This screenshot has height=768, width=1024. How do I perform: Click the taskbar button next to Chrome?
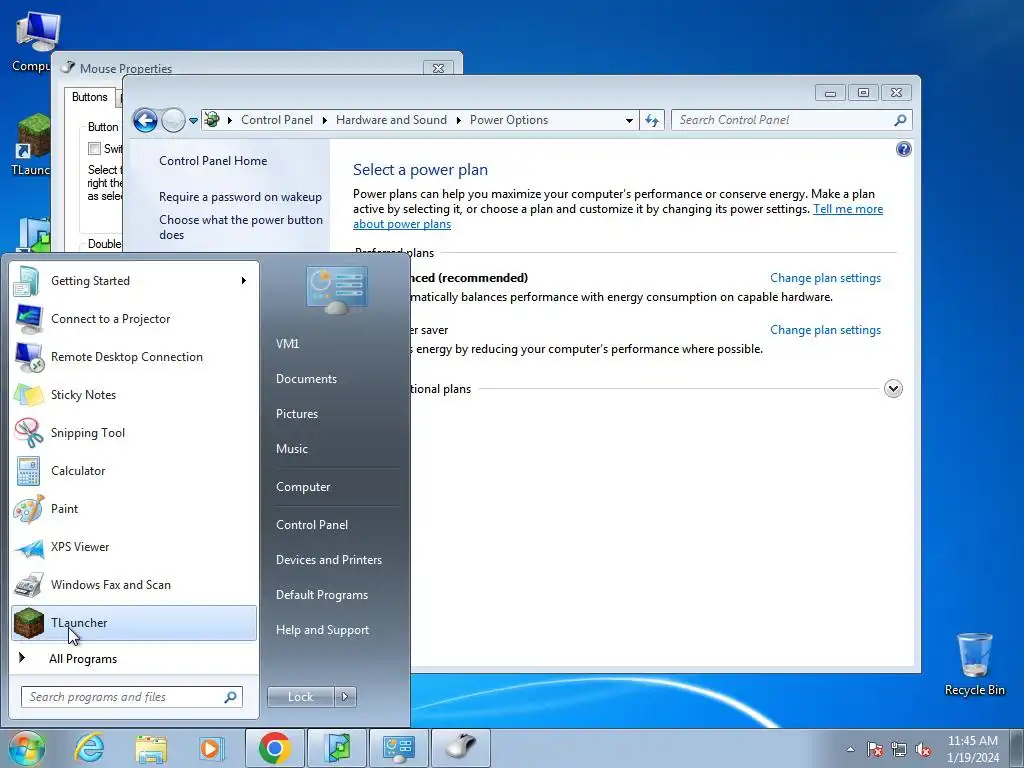tap(336, 748)
